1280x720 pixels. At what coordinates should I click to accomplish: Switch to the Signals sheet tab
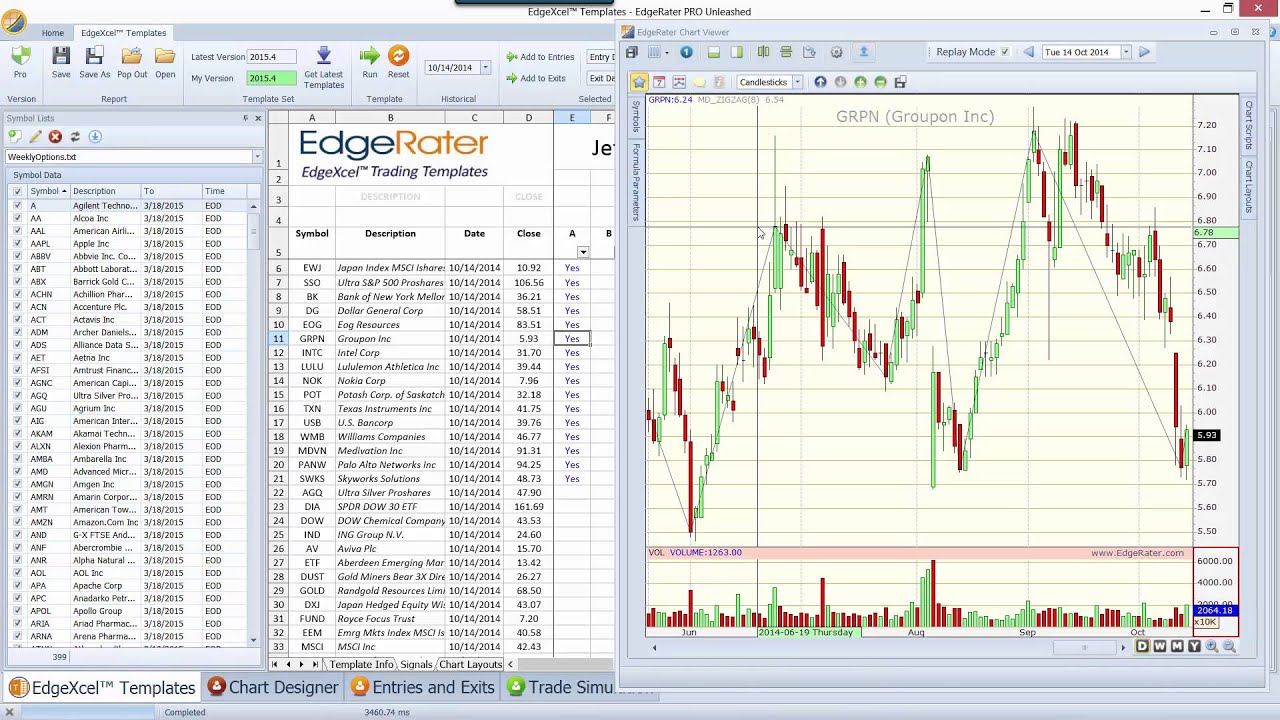(x=416, y=665)
